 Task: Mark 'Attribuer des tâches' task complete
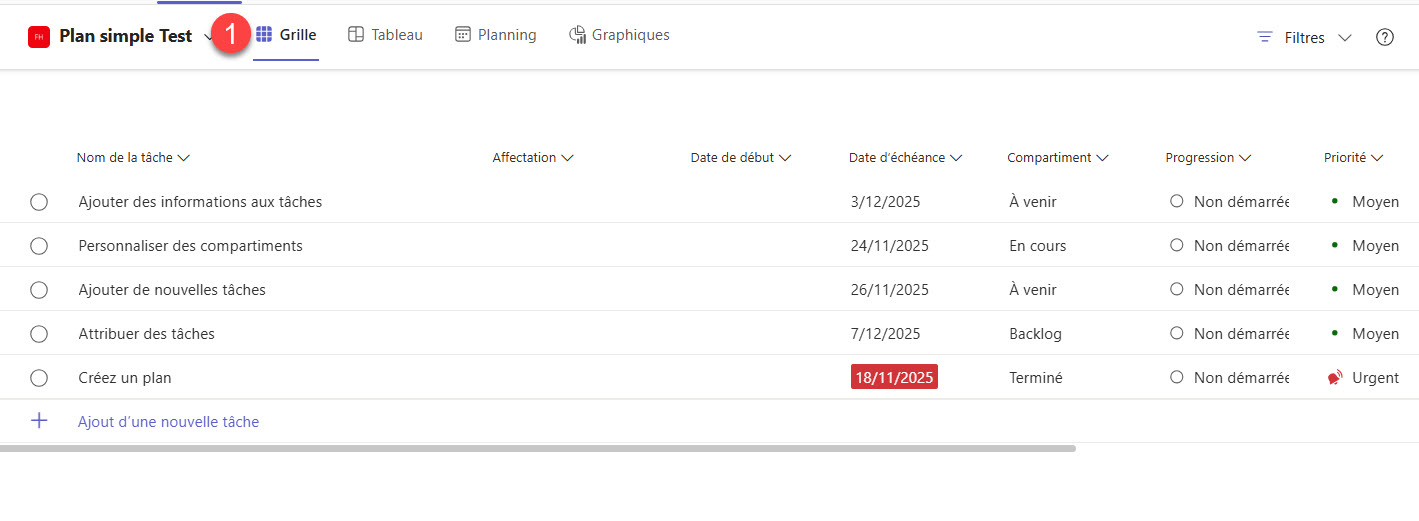39,334
